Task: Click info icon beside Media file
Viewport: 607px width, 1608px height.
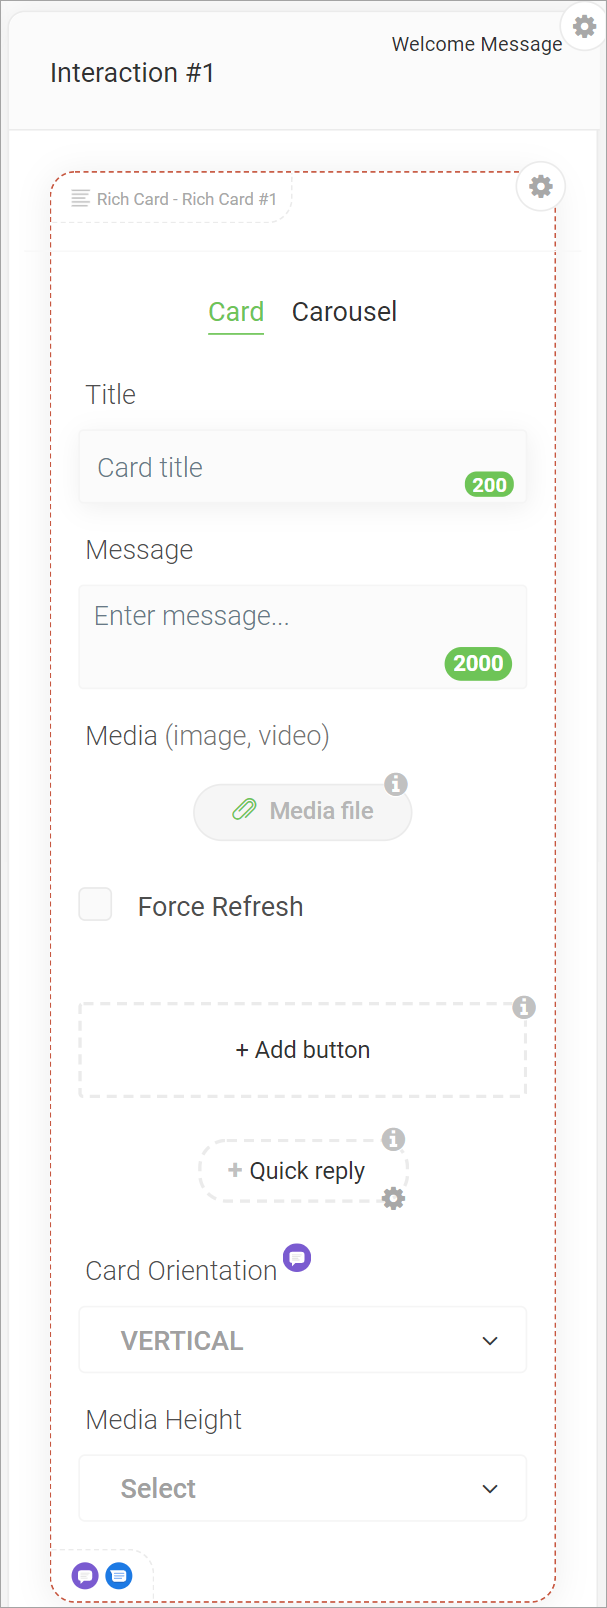Action: [396, 784]
